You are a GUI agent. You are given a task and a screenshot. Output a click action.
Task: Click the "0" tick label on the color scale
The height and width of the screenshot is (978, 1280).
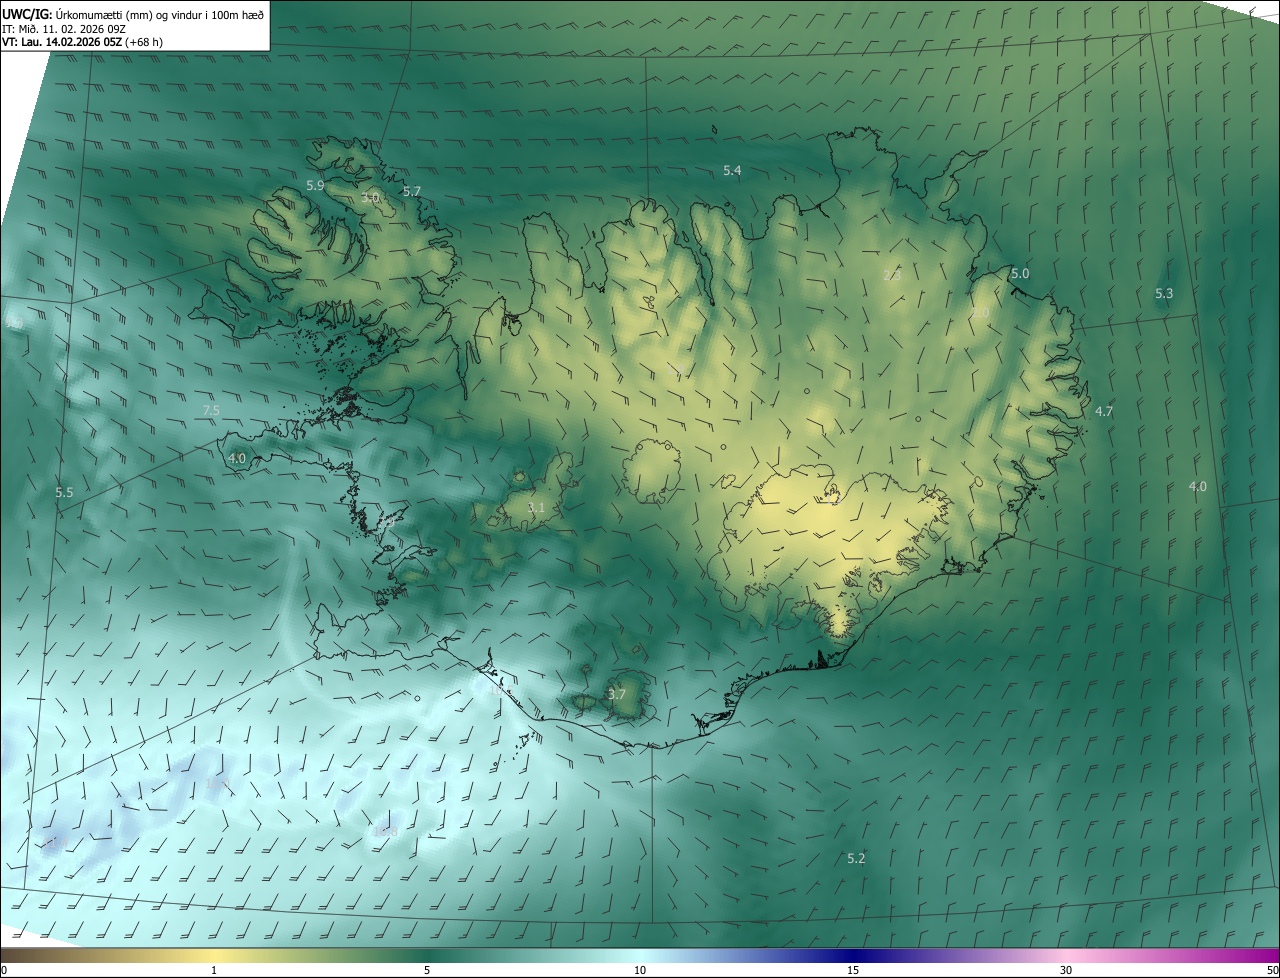coord(4,970)
